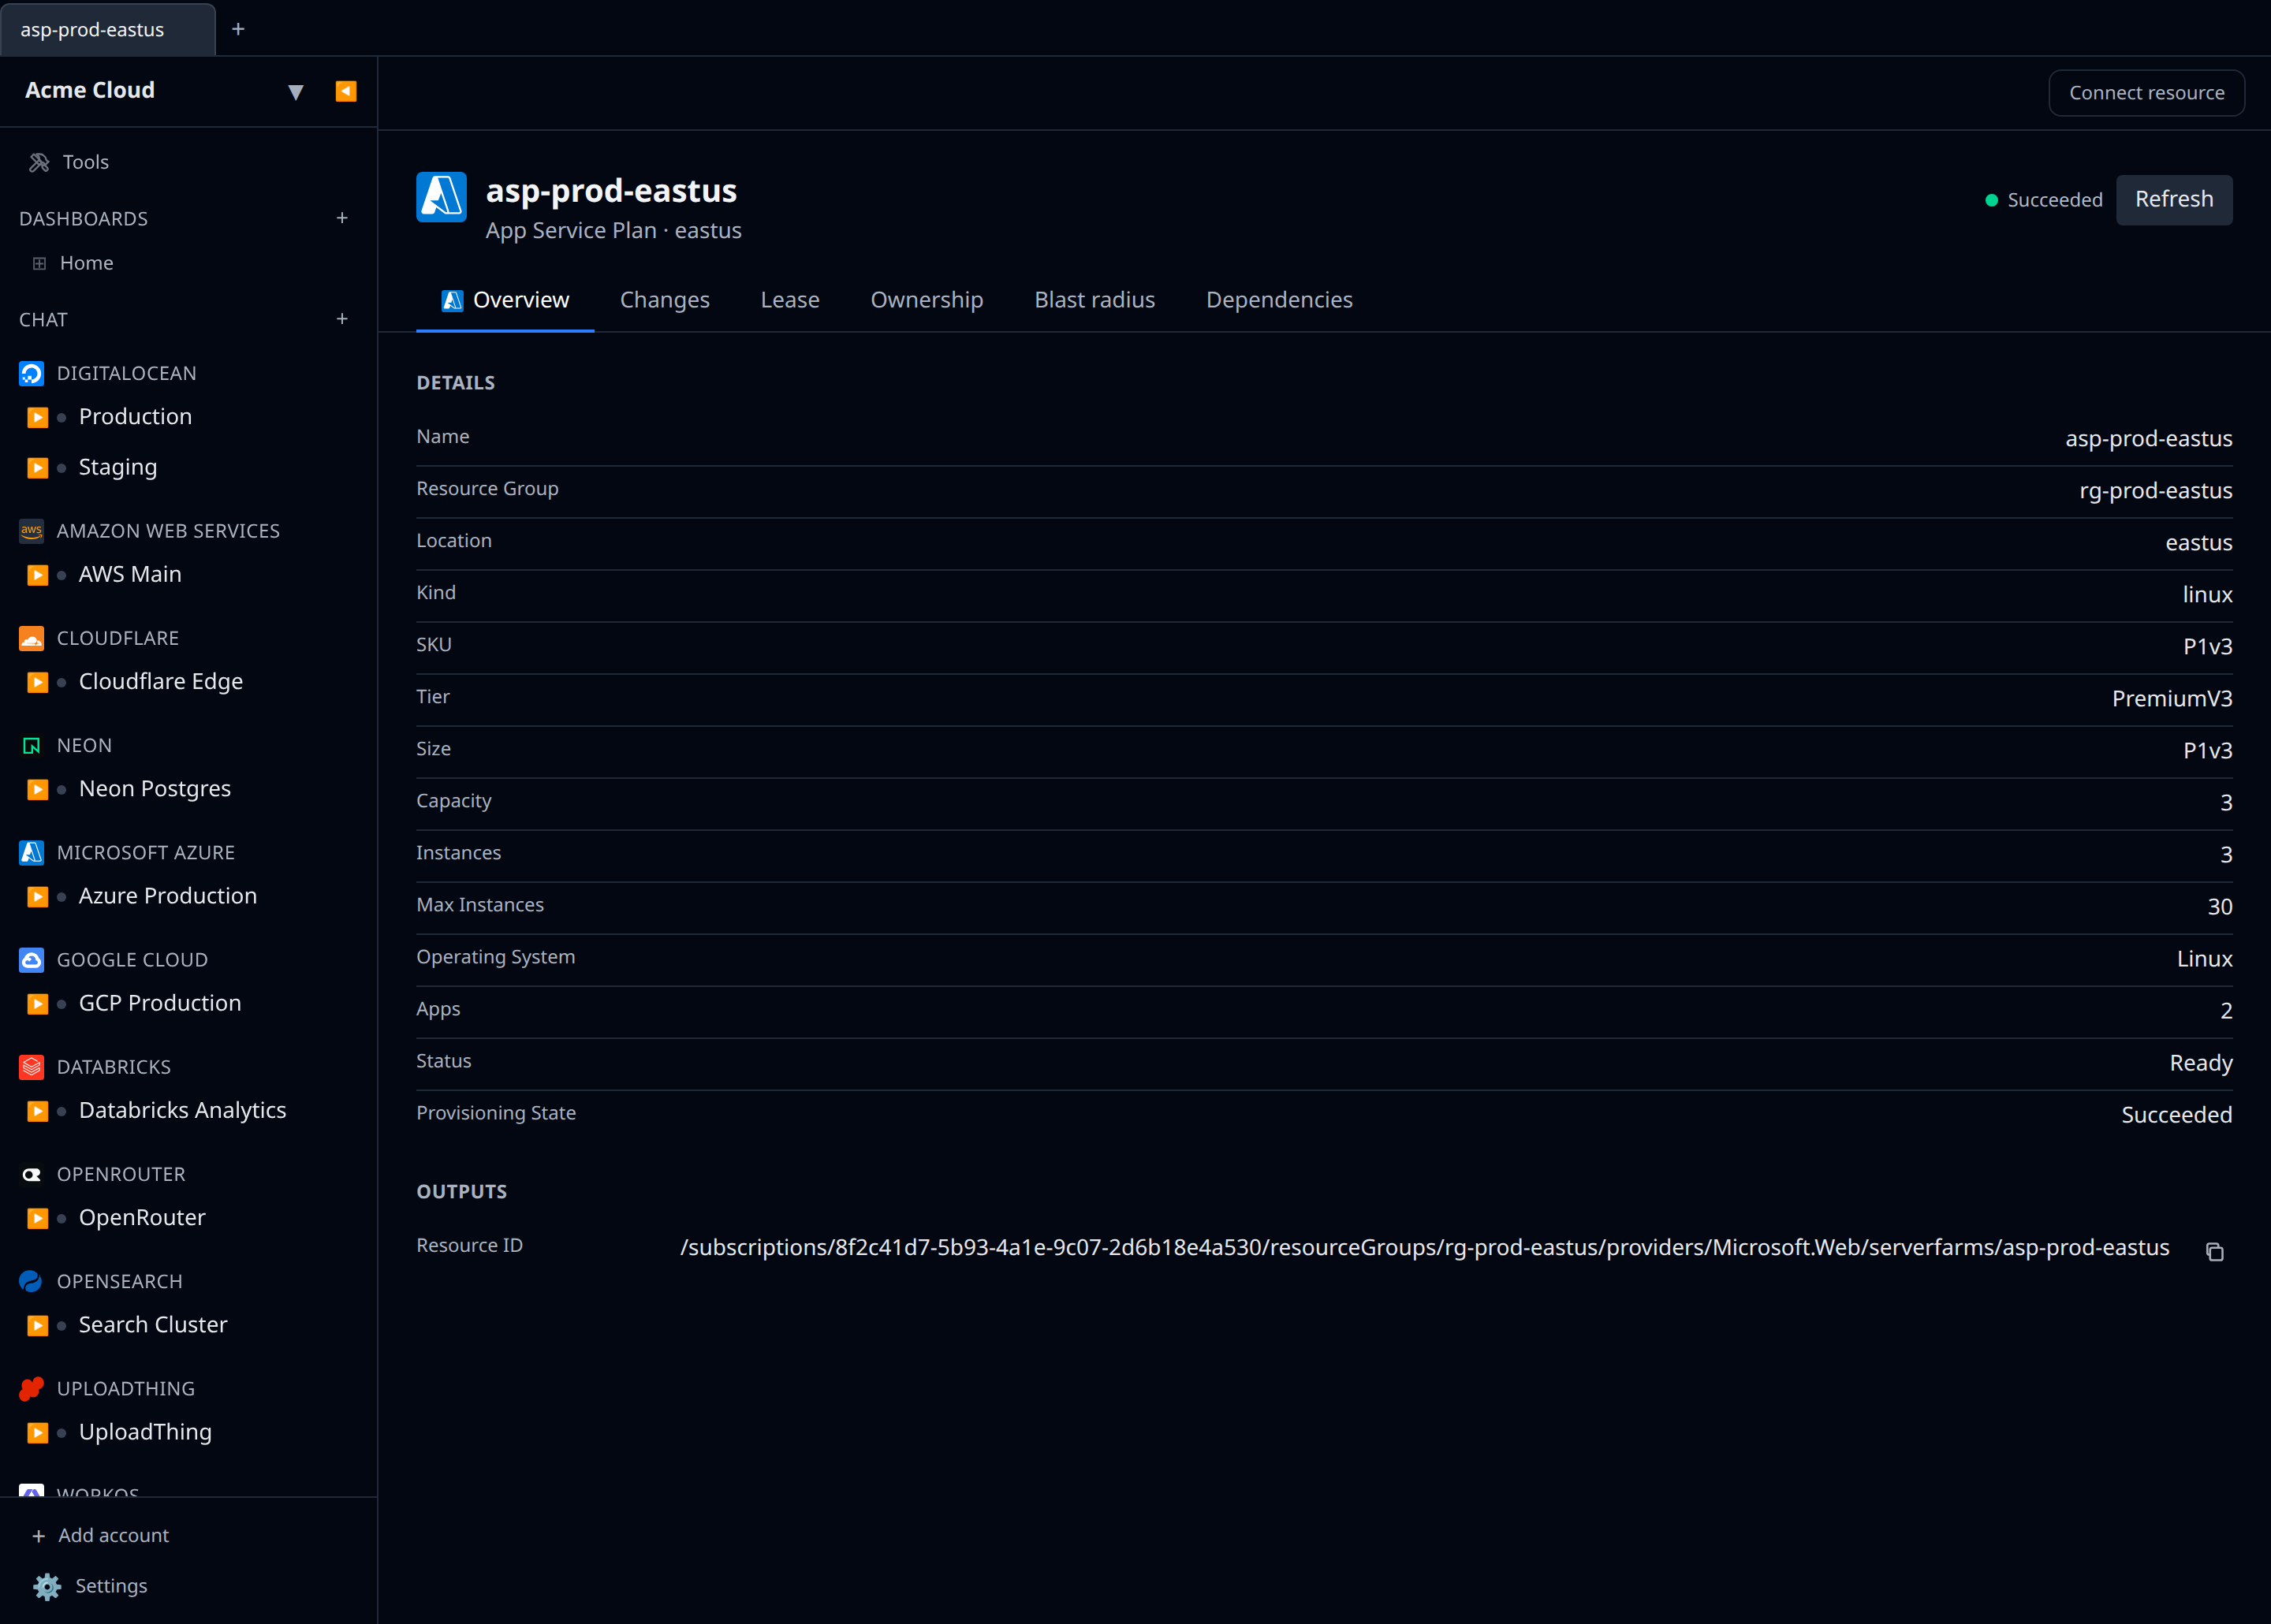Open the Ownership tab
The width and height of the screenshot is (2271, 1624).
927,300
